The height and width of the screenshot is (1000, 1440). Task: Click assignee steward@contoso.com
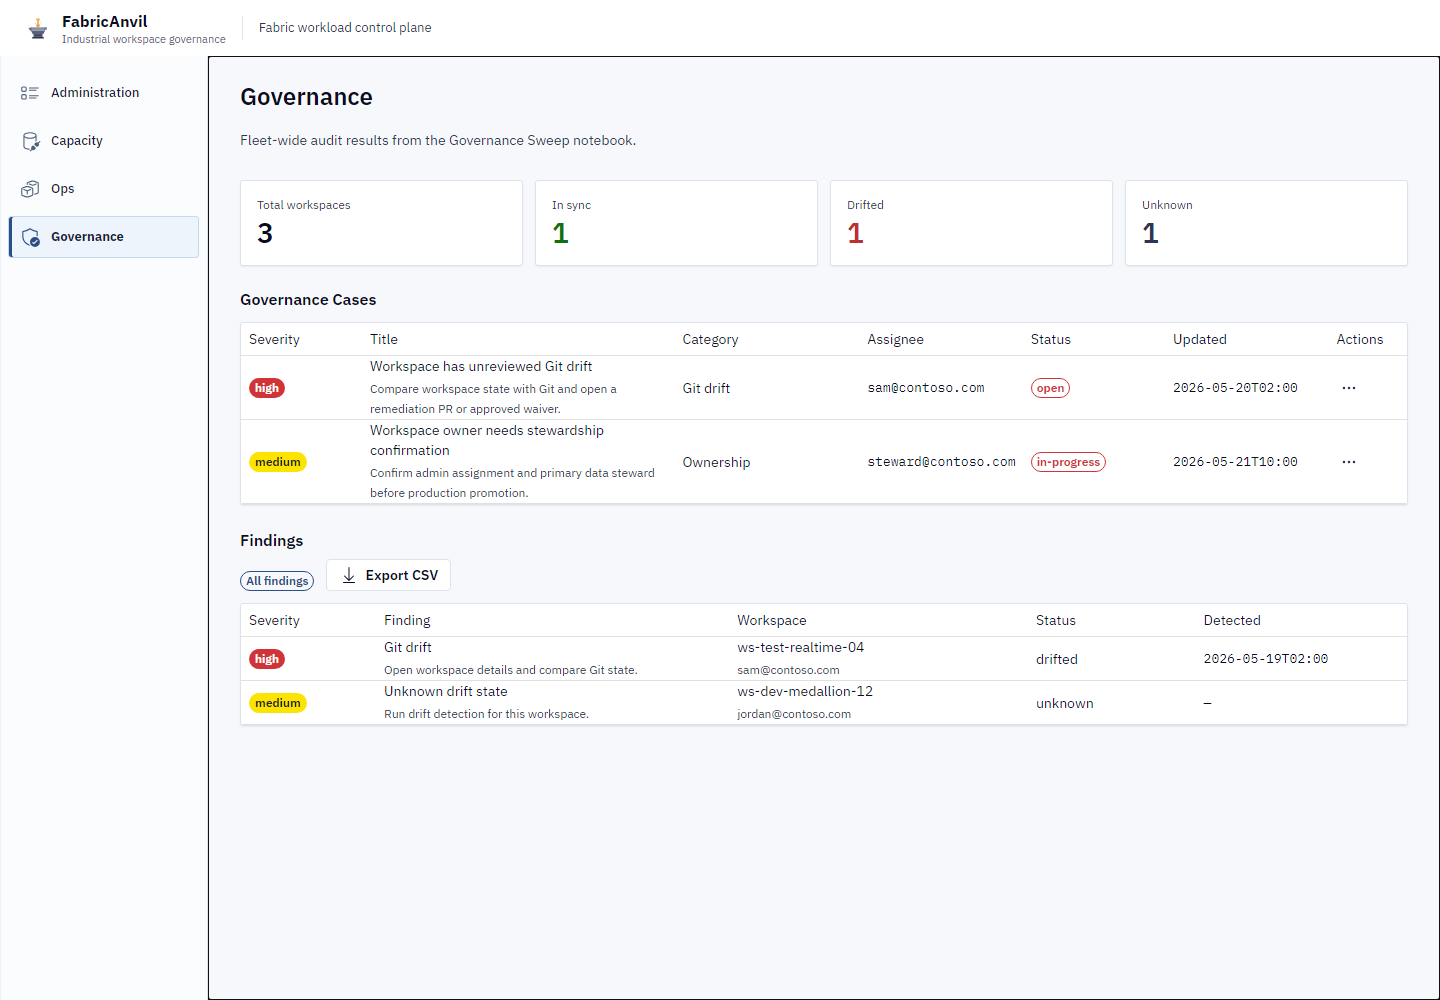point(941,462)
